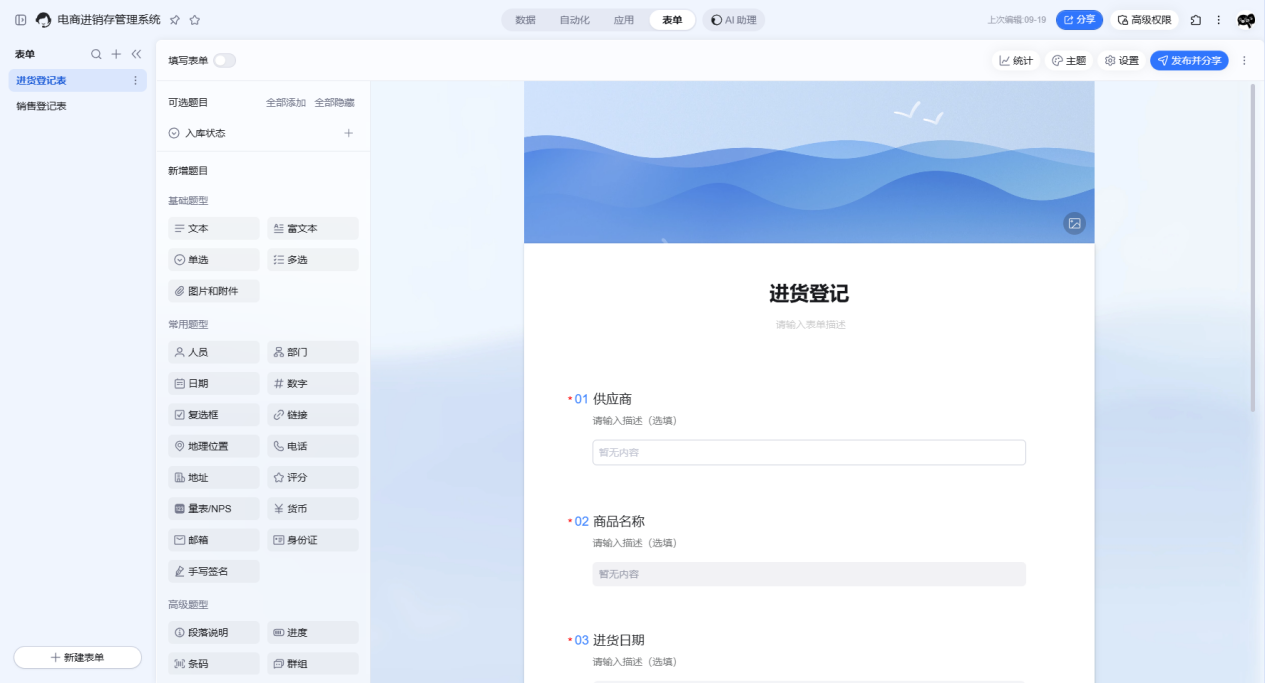The width and height of the screenshot is (1265, 683).
Task: Open more options for 进货登记表
Action: tap(136, 80)
